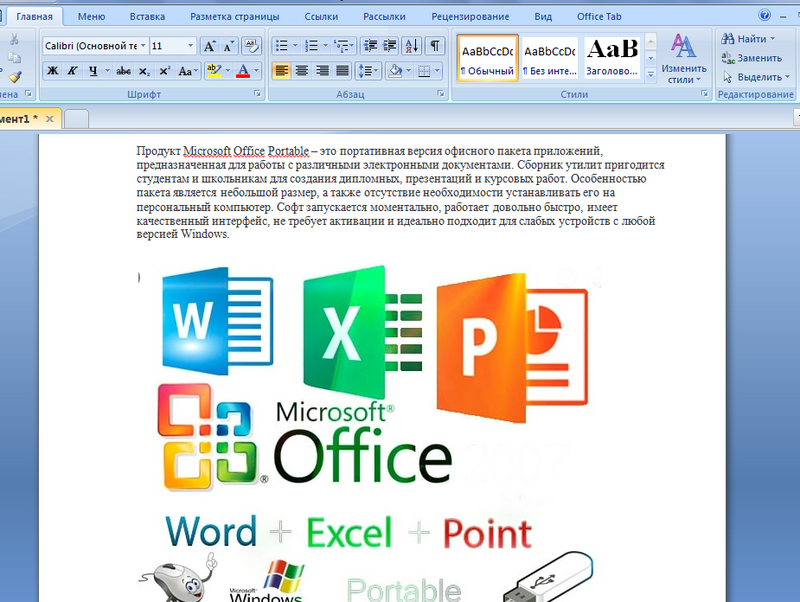Toggle subscript (x₂) formatting
Viewport: 800px width, 602px height.
click(x=144, y=71)
